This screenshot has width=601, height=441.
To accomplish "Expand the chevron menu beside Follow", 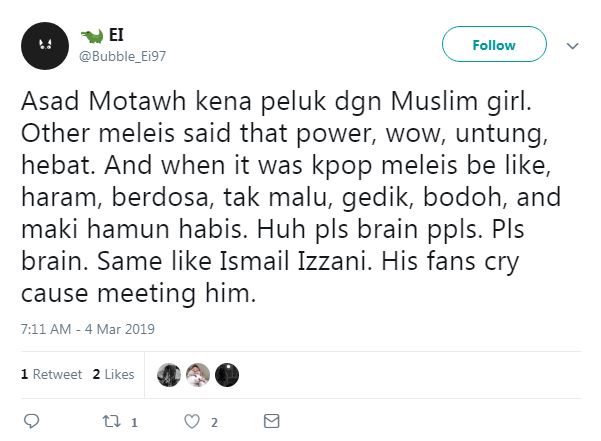I will coord(573,45).
